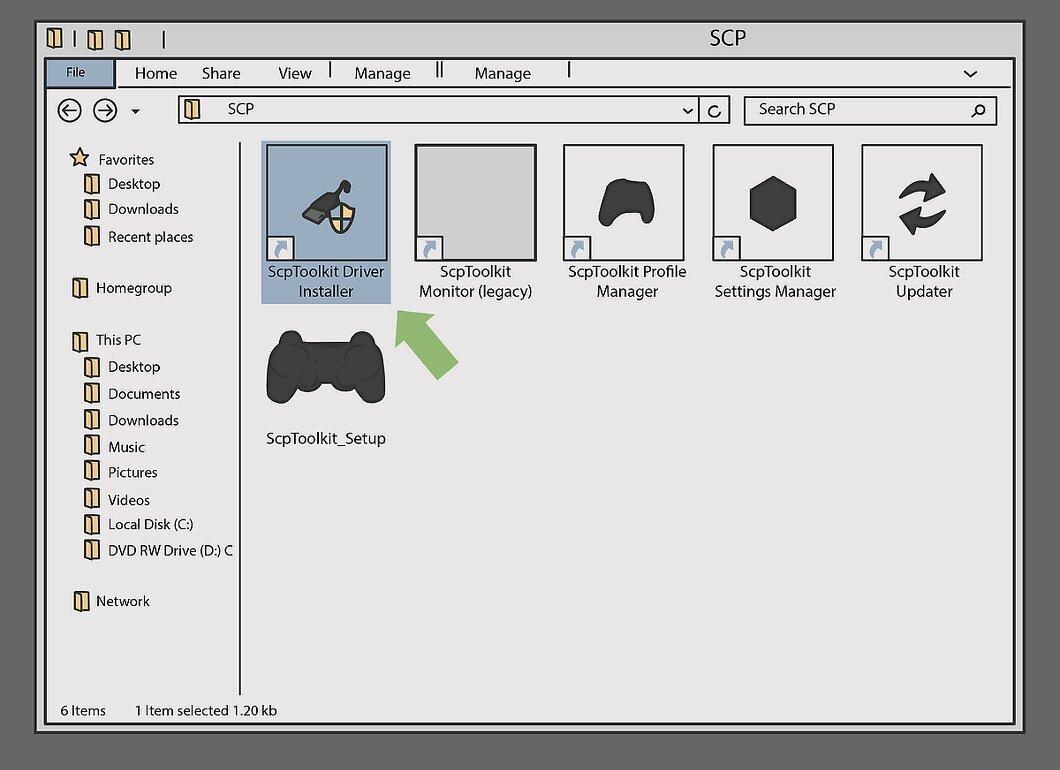Select the ScpToolkit Driver Installer shortcut icon
This screenshot has width=1060, height=770.
[327, 203]
